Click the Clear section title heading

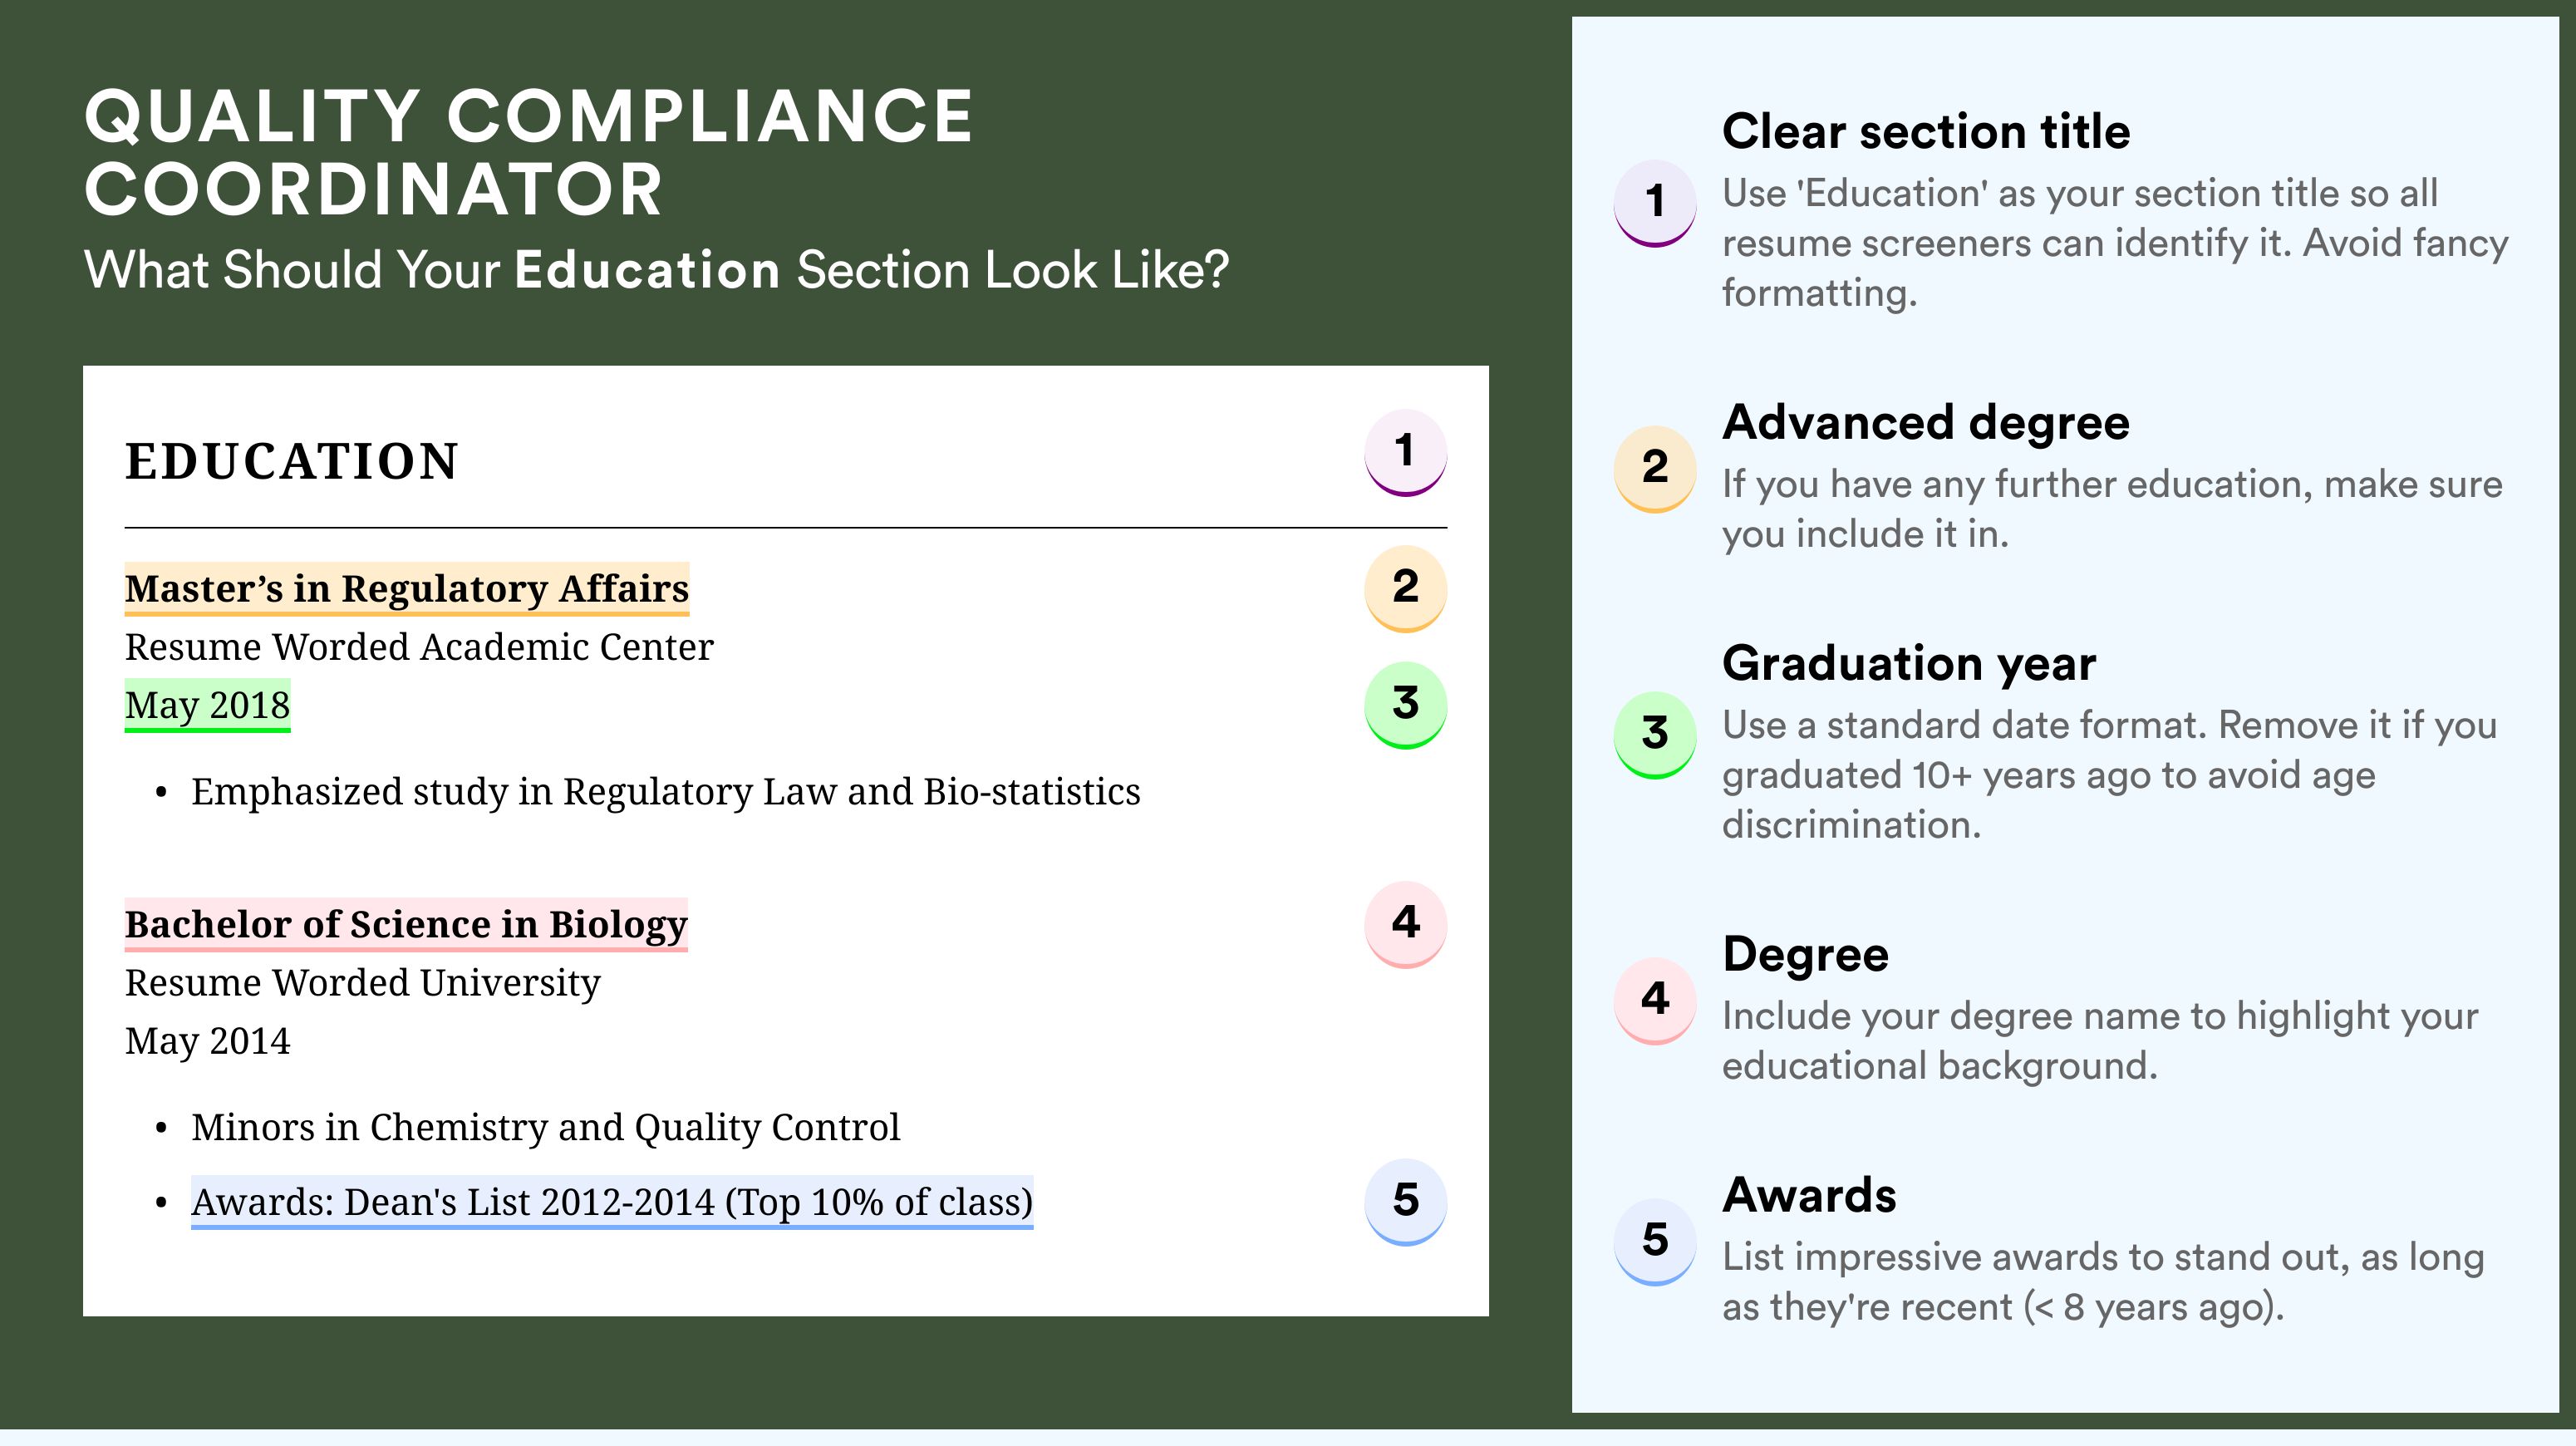[1926, 131]
